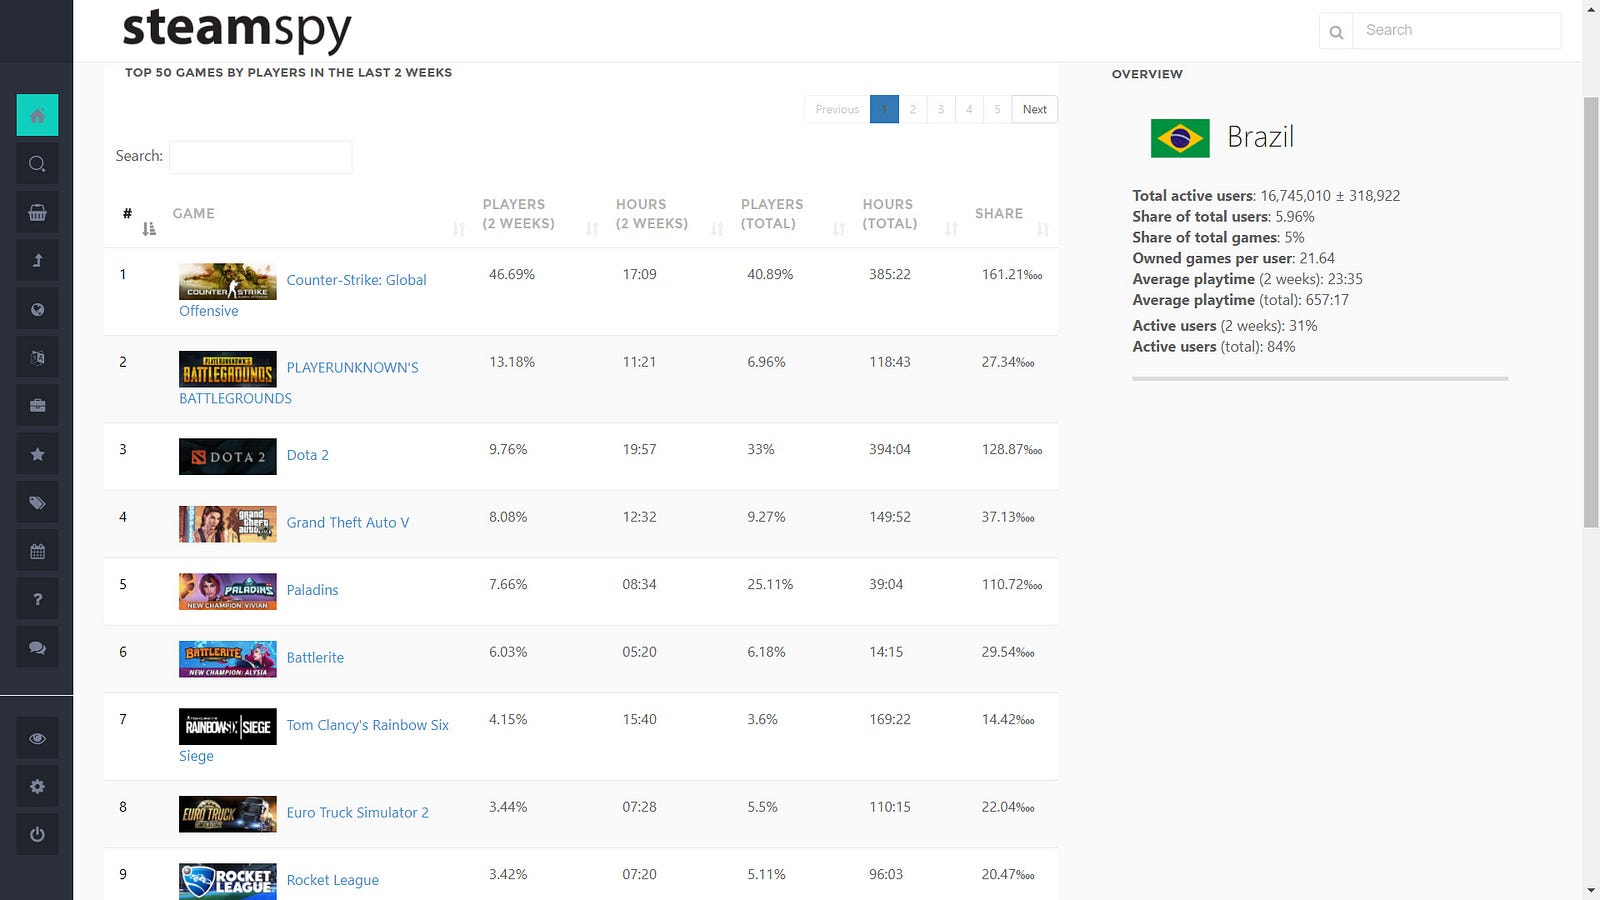Click 'Owned games per user' line

coord(1233,258)
